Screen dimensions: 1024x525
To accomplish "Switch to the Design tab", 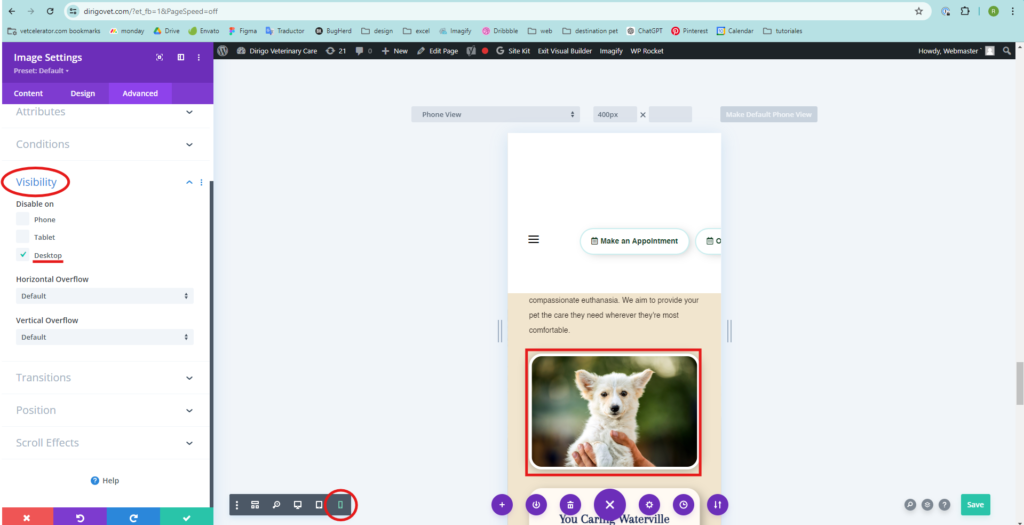I will click(x=83, y=93).
